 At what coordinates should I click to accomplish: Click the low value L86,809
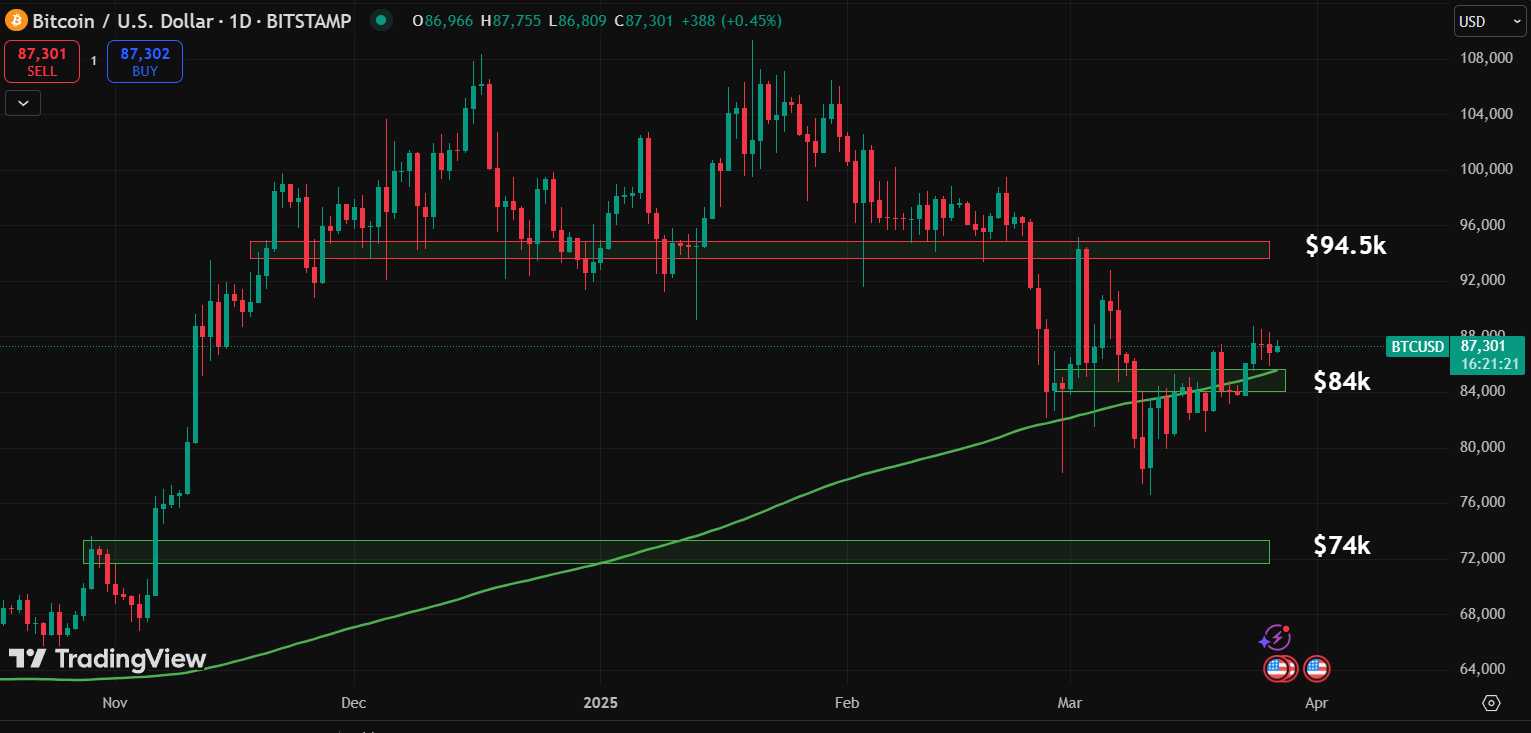579,21
